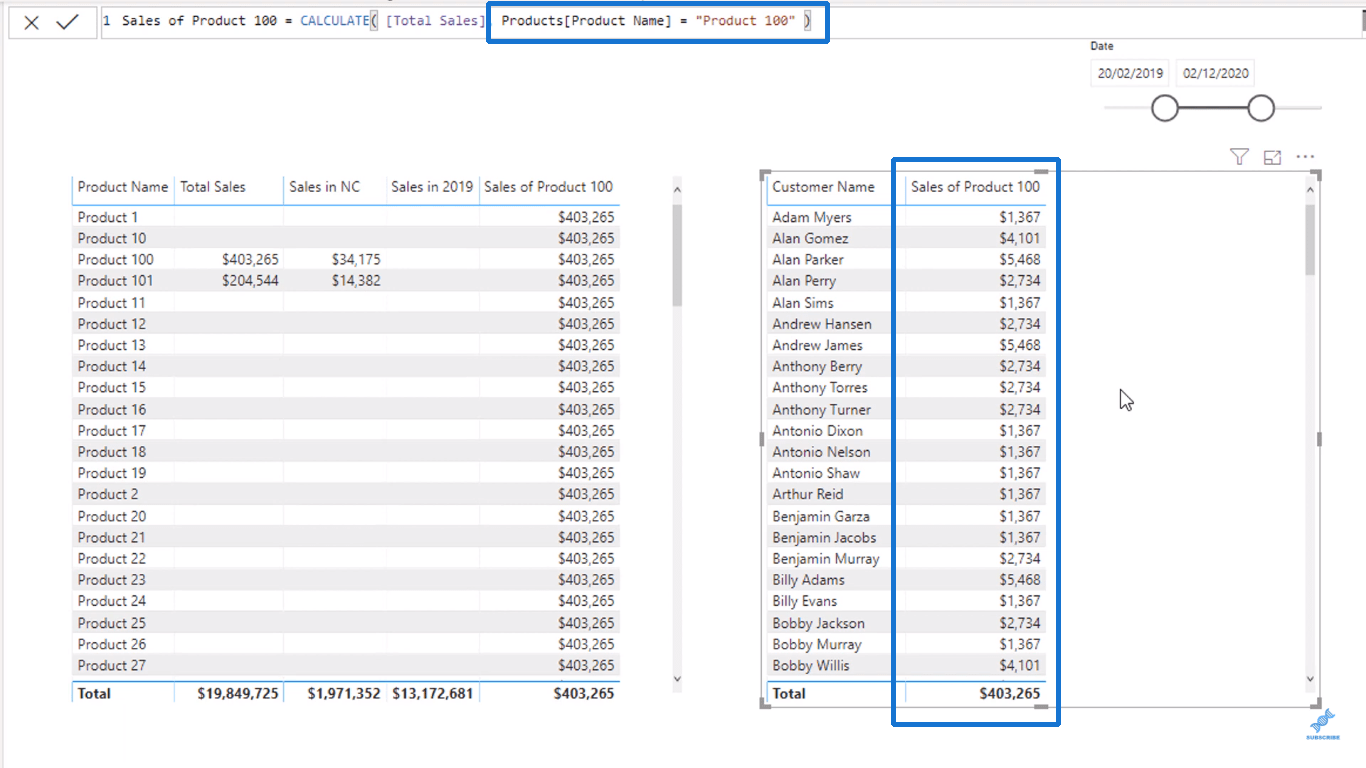
Task: Click the $14,382 Sales in NC value
Action: click(356, 281)
